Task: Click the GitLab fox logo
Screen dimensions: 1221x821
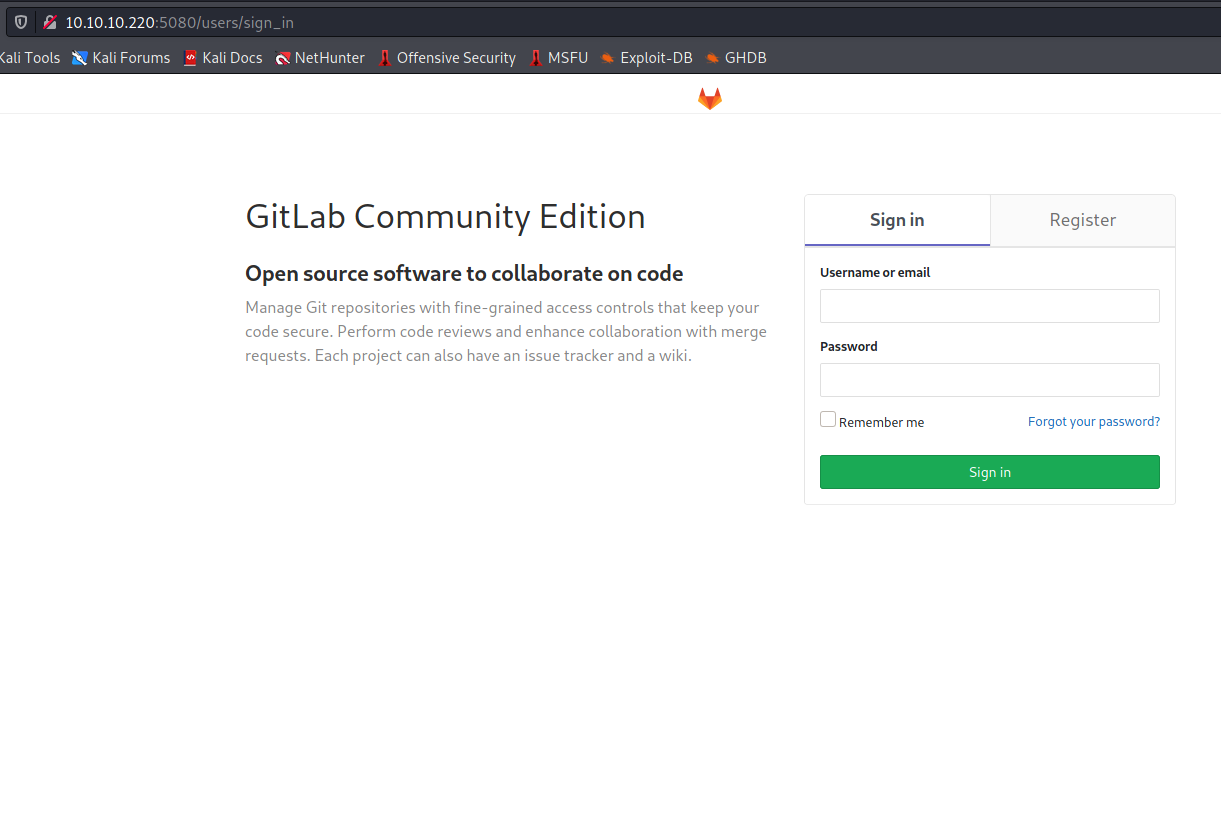Action: tap(709, 97)
